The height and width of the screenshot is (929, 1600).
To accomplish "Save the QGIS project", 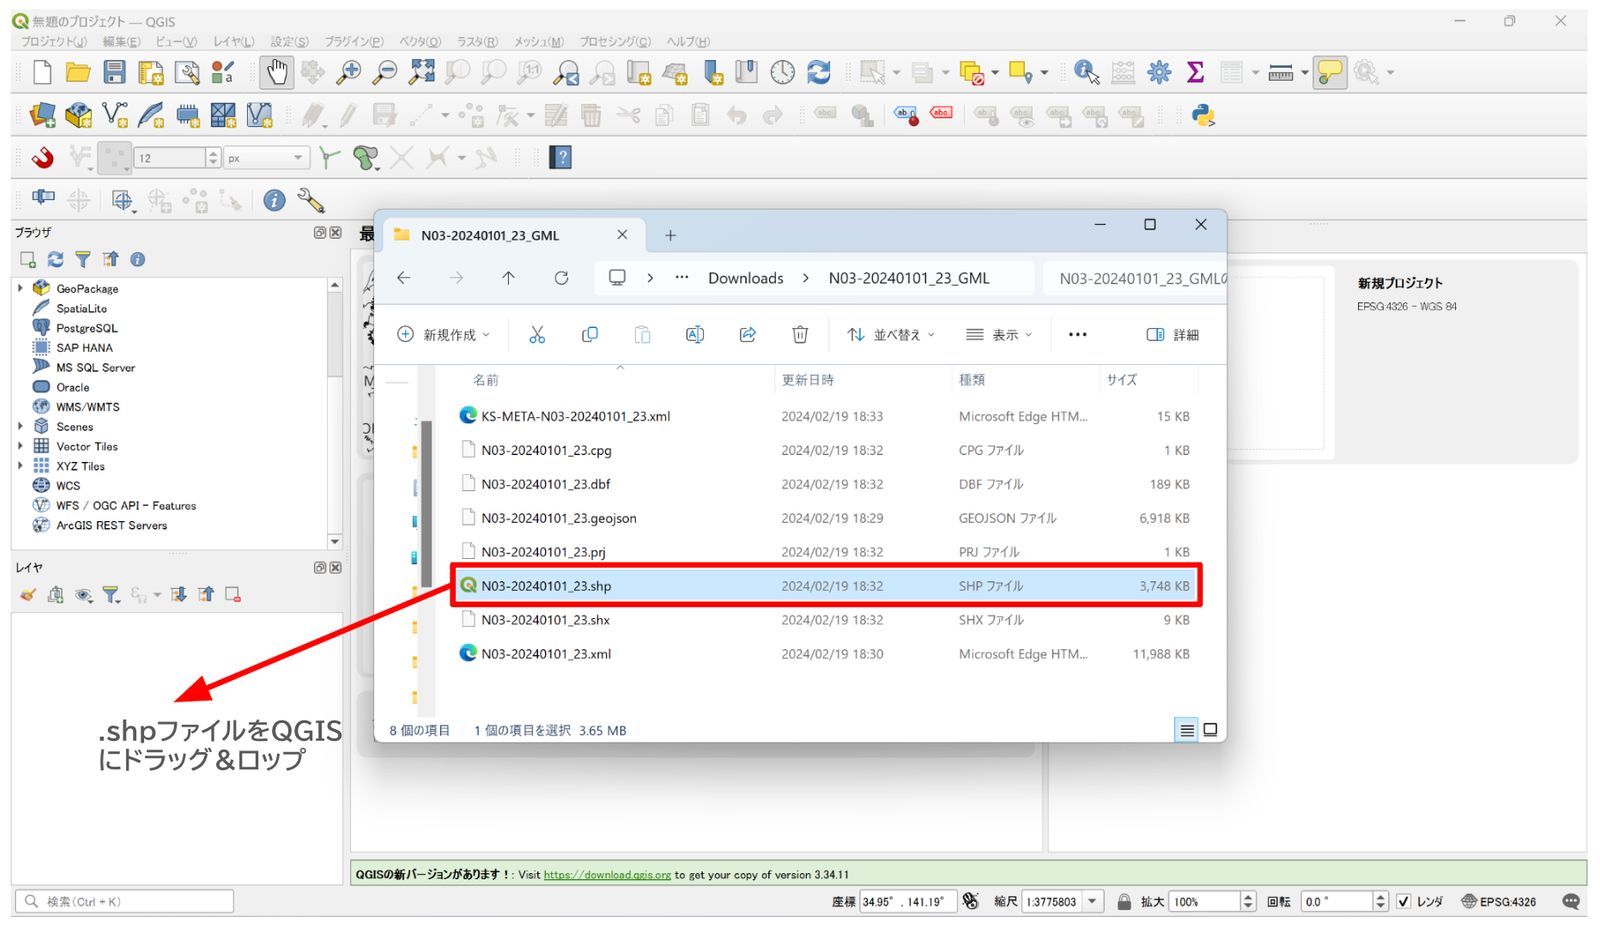I will coord(115,72).
